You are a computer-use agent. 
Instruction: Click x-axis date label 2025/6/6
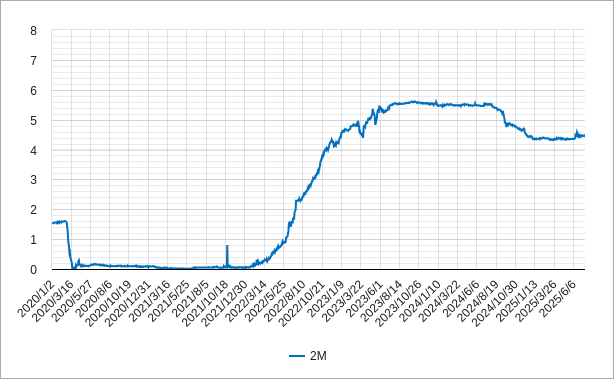[x=558, y=299]
